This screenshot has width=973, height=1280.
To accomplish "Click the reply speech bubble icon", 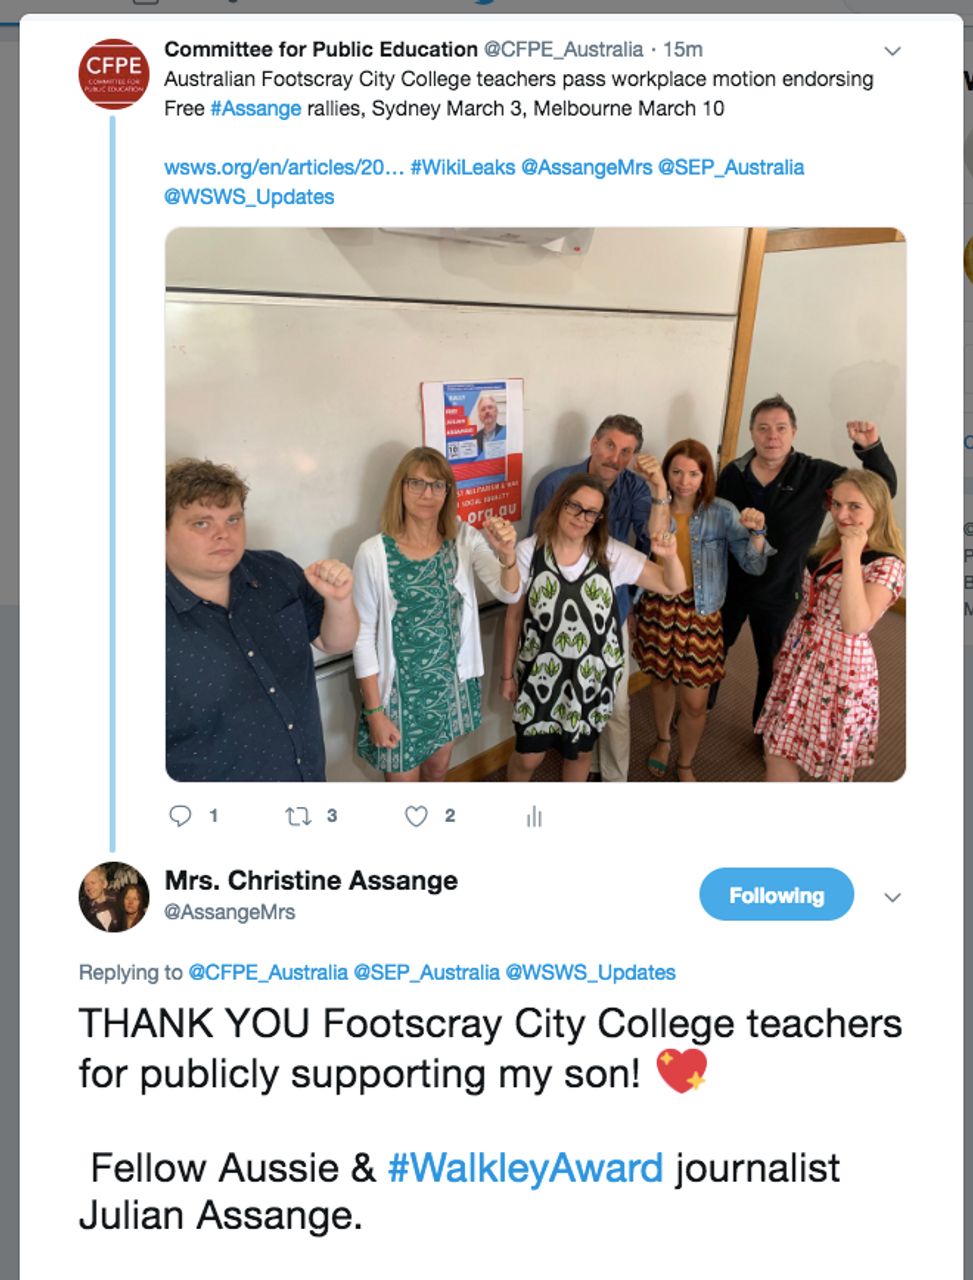I will (180, 816).
